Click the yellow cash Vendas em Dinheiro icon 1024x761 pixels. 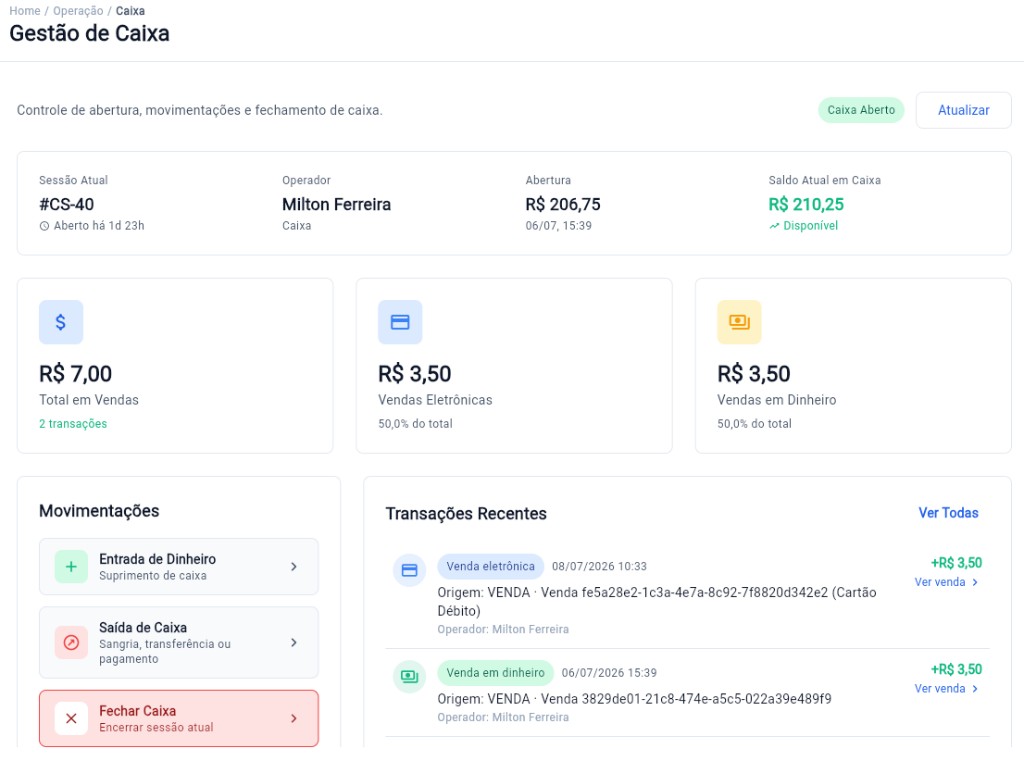coord(739,322)
